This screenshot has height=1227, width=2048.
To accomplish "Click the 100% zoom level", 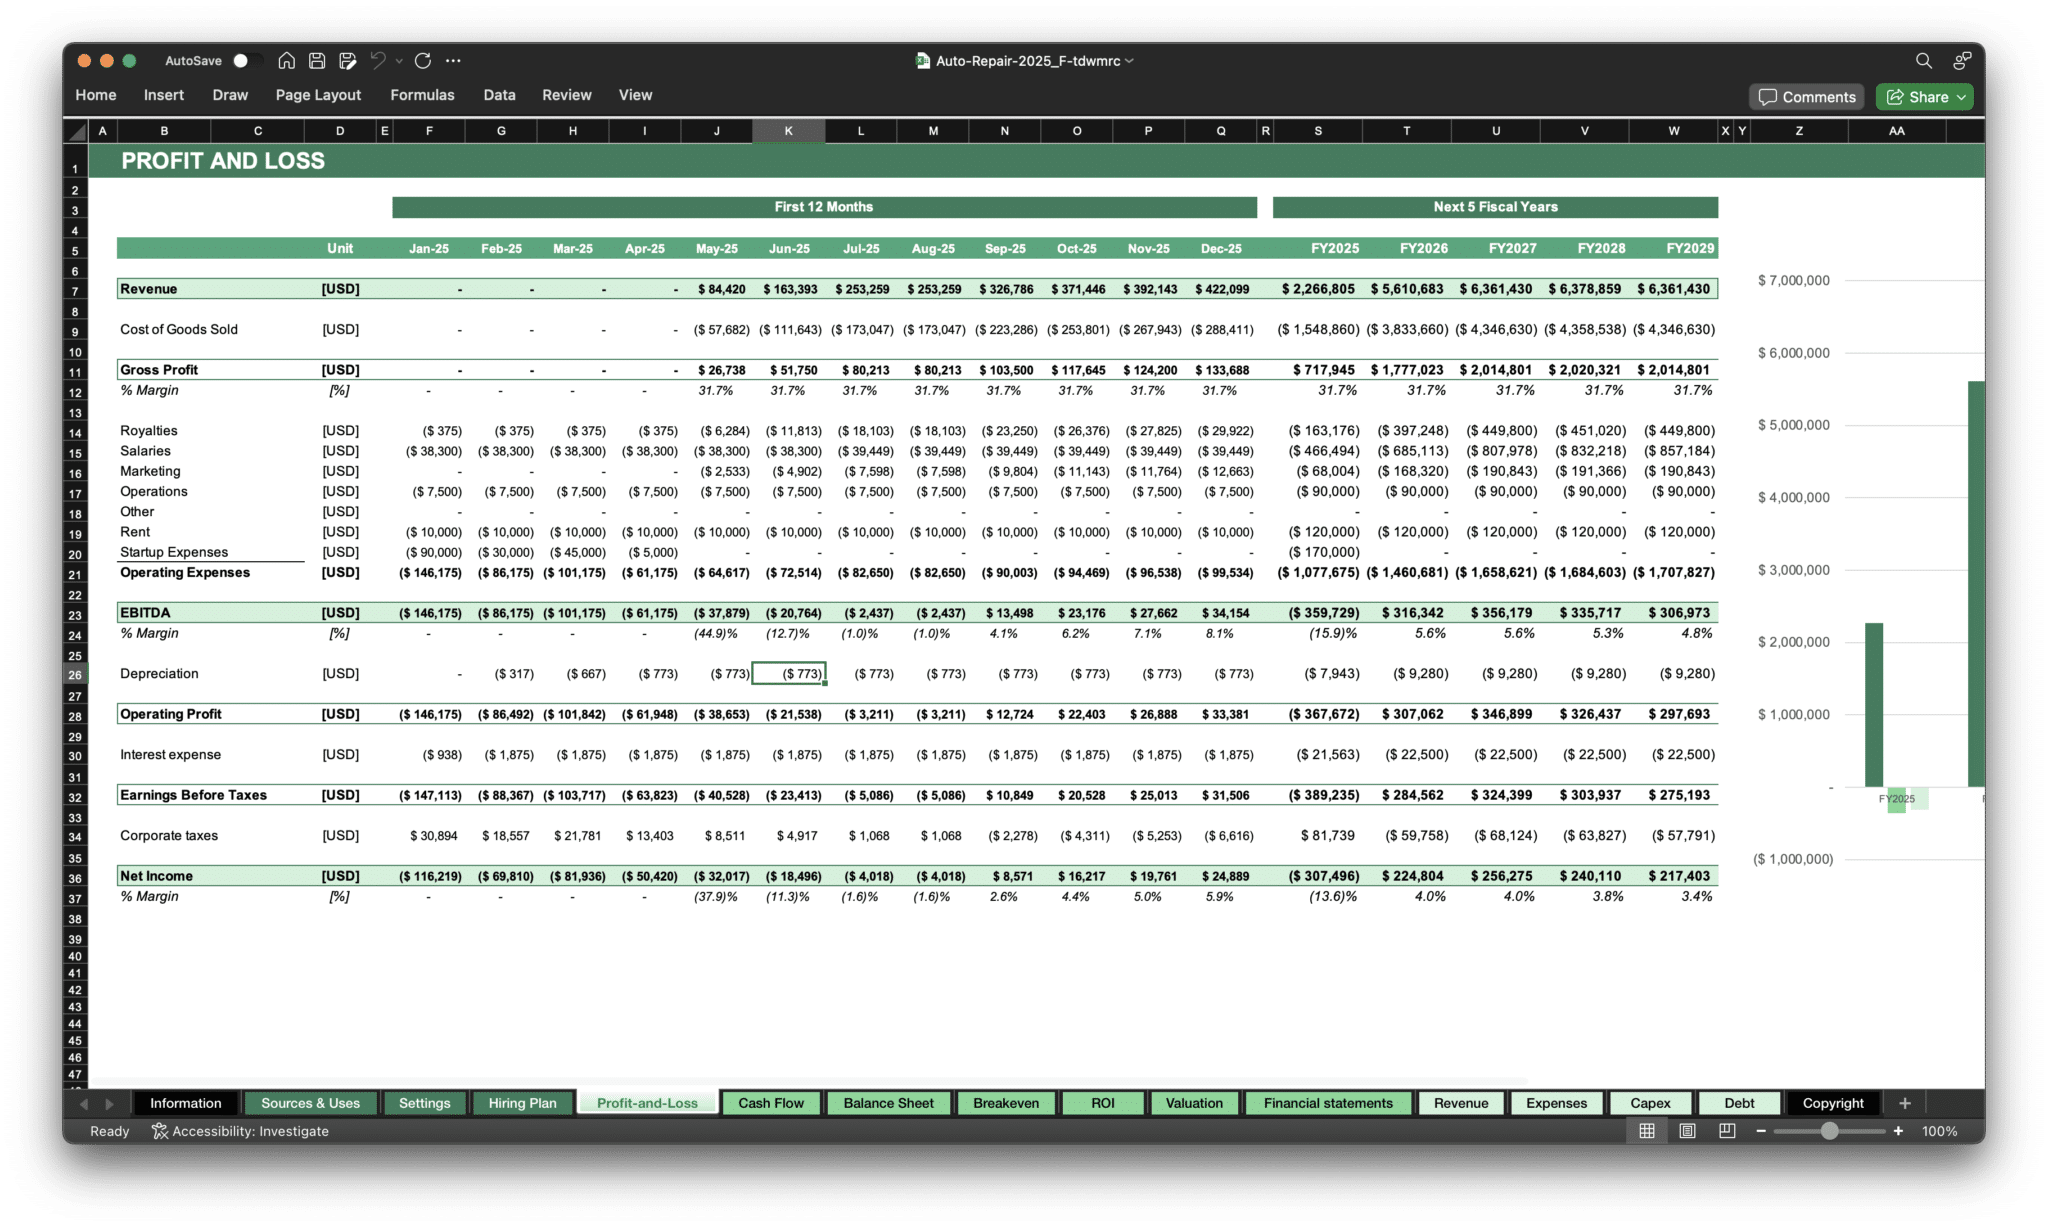I will (x=1939, y=1131).
